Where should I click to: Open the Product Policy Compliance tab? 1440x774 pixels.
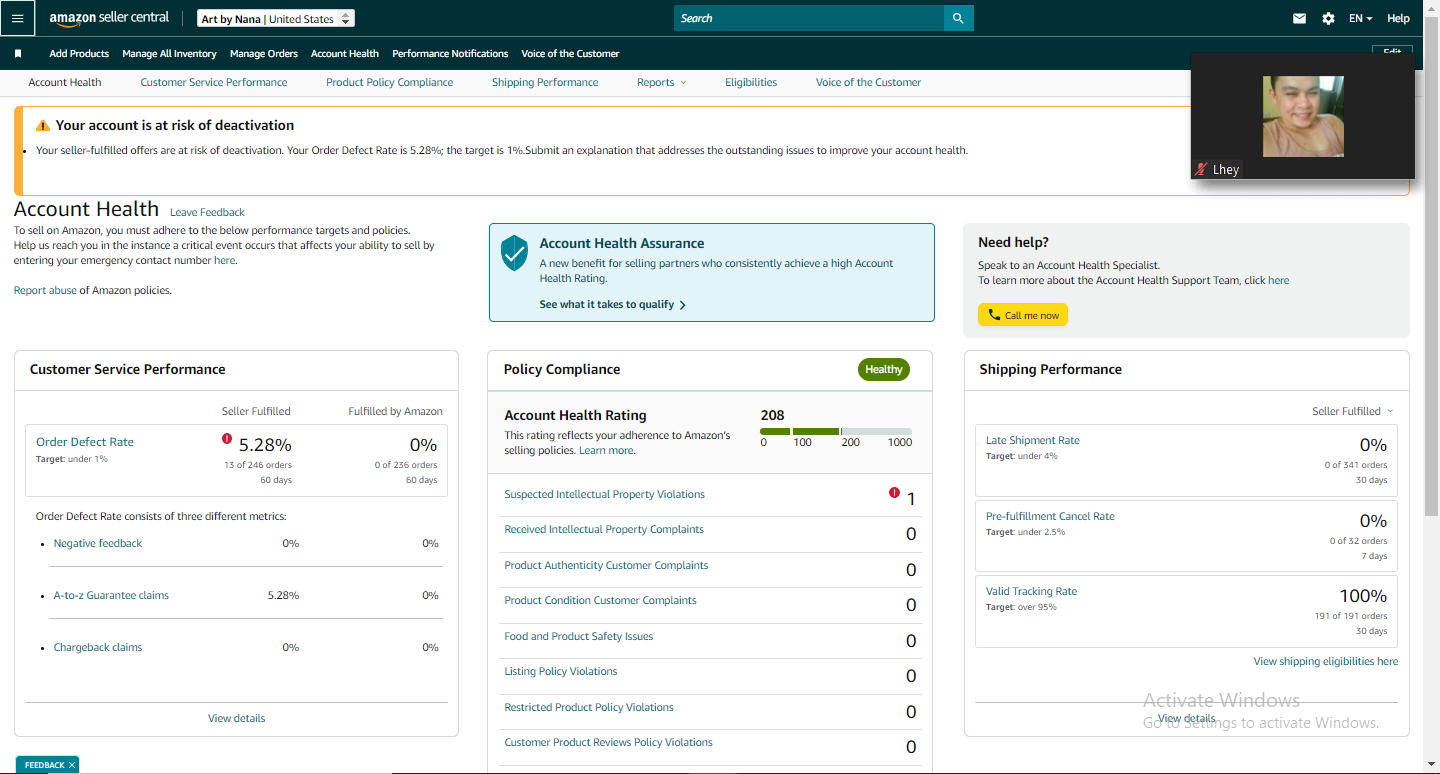[390, 82]
